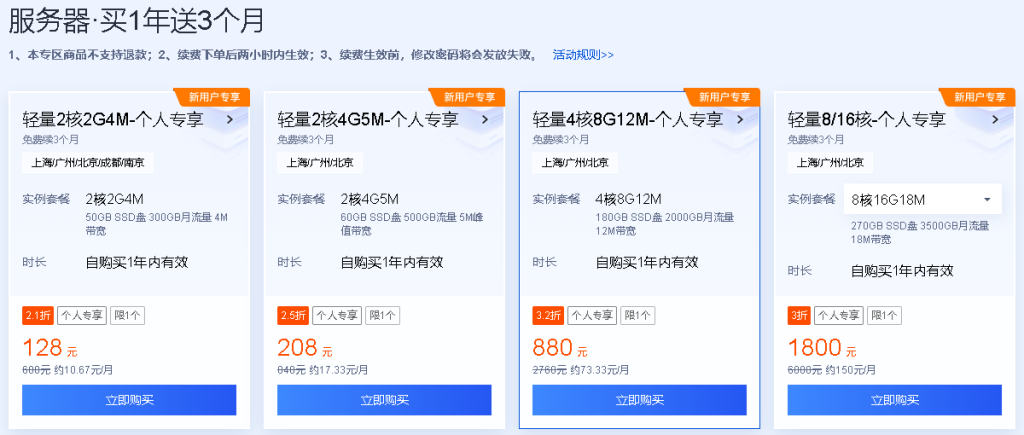Open the 活动规则>> link
Viewport: 1024px width, 435px height.
(x=583, y=54)
